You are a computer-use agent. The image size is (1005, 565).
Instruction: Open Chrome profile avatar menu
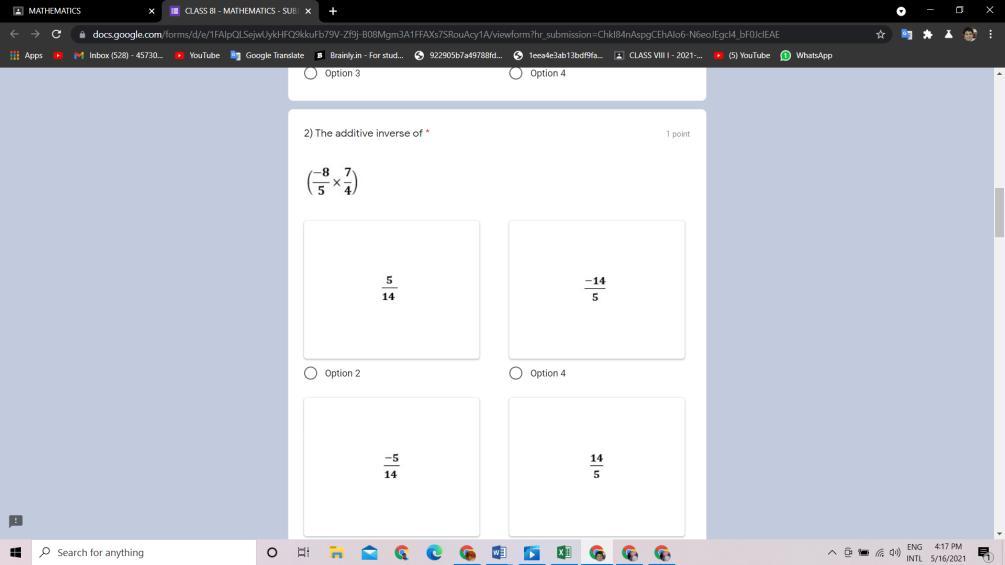969,34
